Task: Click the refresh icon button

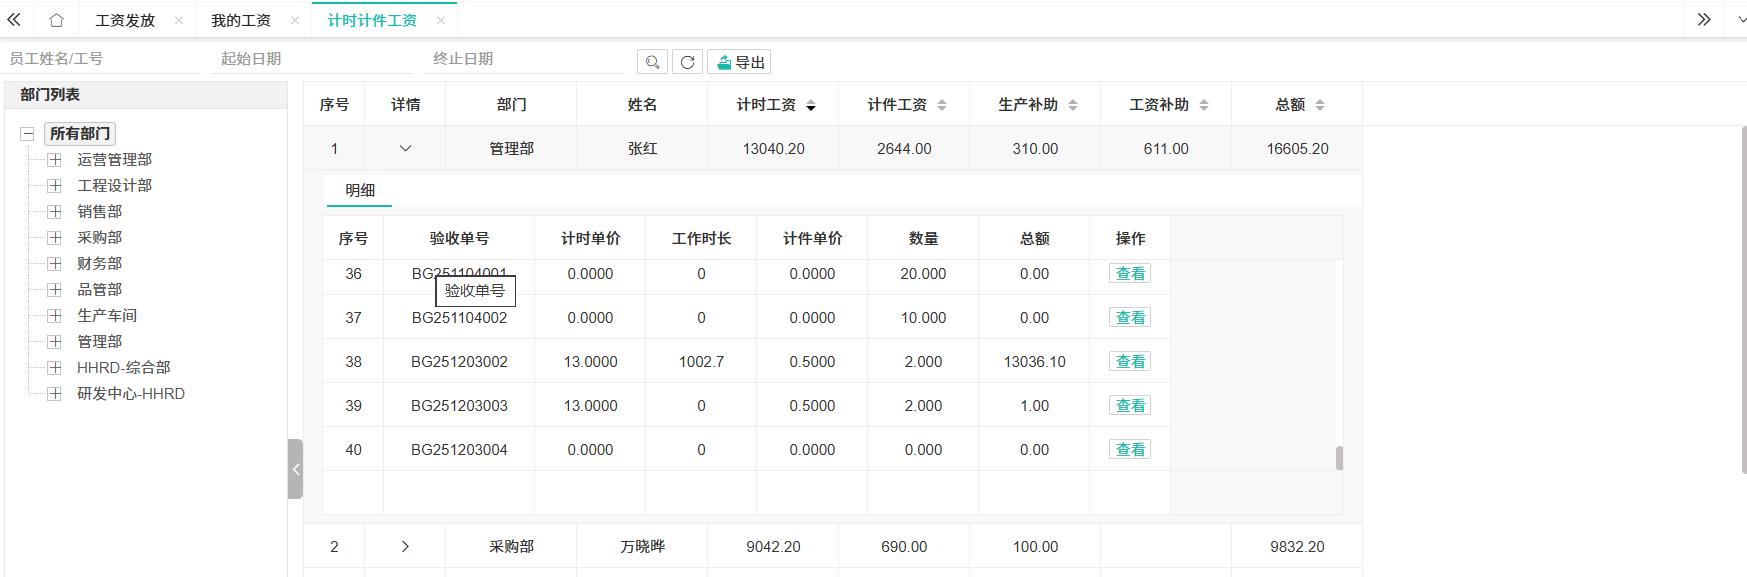Action: coord(687,62)
